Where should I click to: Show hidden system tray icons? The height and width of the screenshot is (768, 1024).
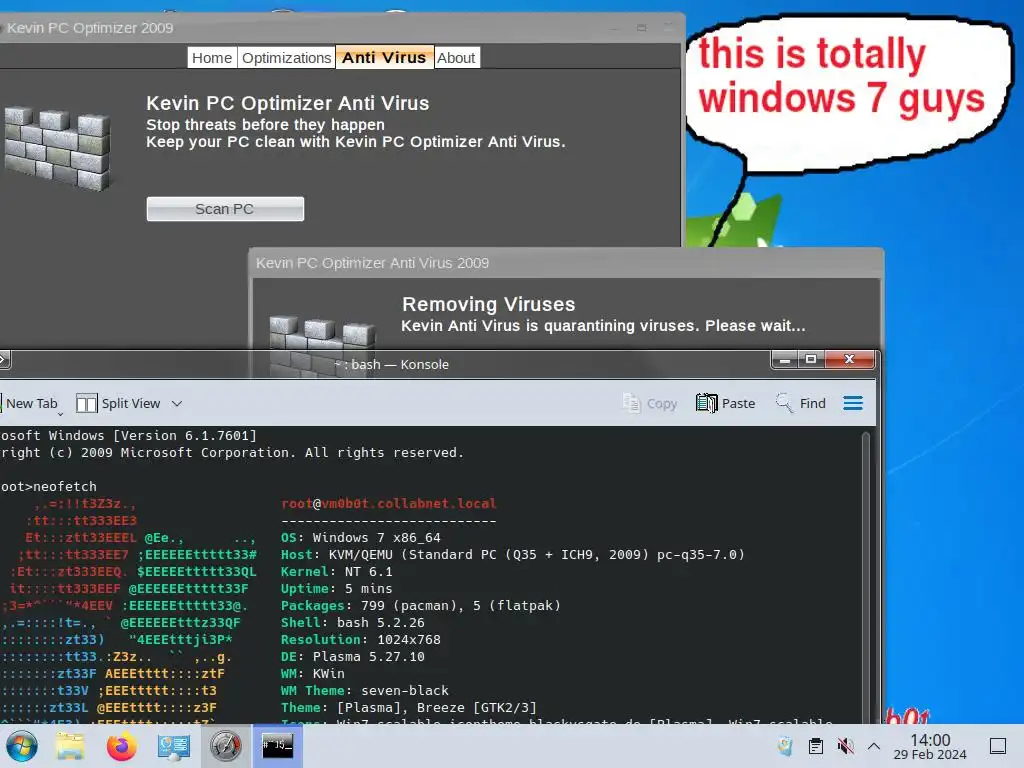tap(874, 746)
